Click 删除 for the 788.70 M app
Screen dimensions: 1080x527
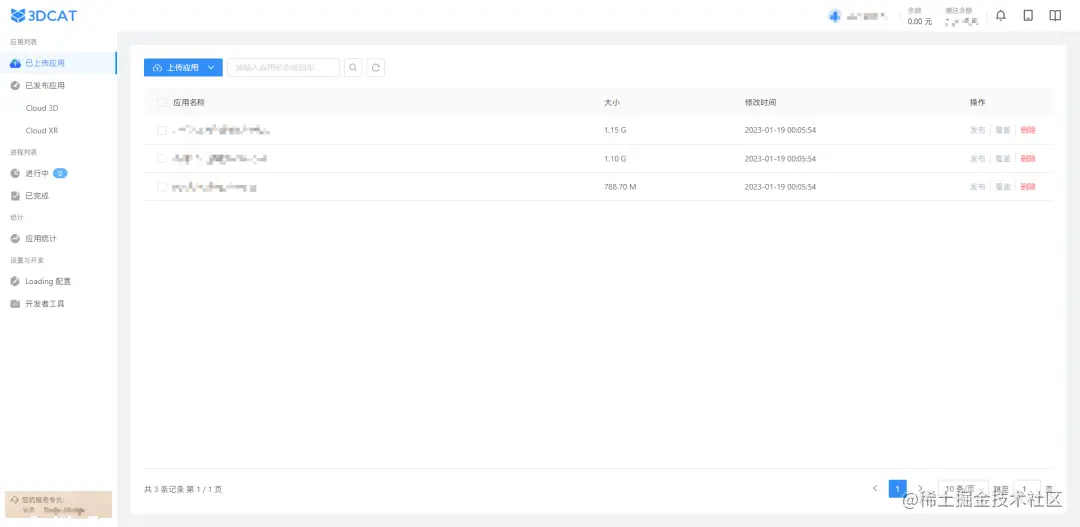pos(1028,187)
